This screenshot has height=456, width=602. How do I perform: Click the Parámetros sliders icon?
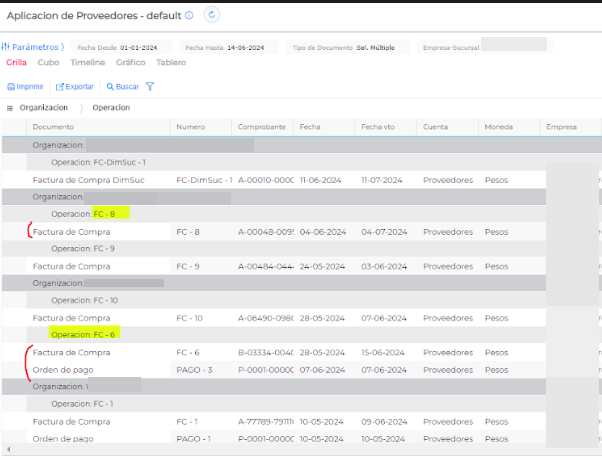[x=5, y=47]
